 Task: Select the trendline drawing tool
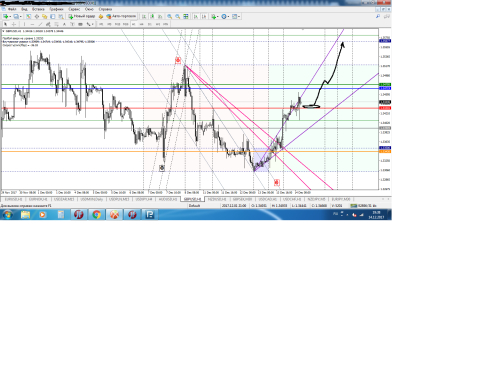40,24
